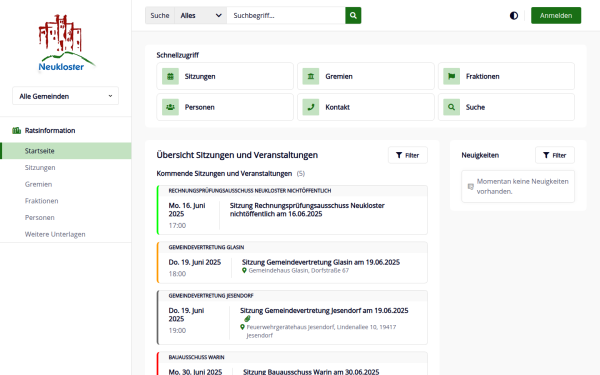Screen dimensions: 600x375
Task: Click the Kontakt phone icon in Schnellzugriff
Action: coord(311,107)
